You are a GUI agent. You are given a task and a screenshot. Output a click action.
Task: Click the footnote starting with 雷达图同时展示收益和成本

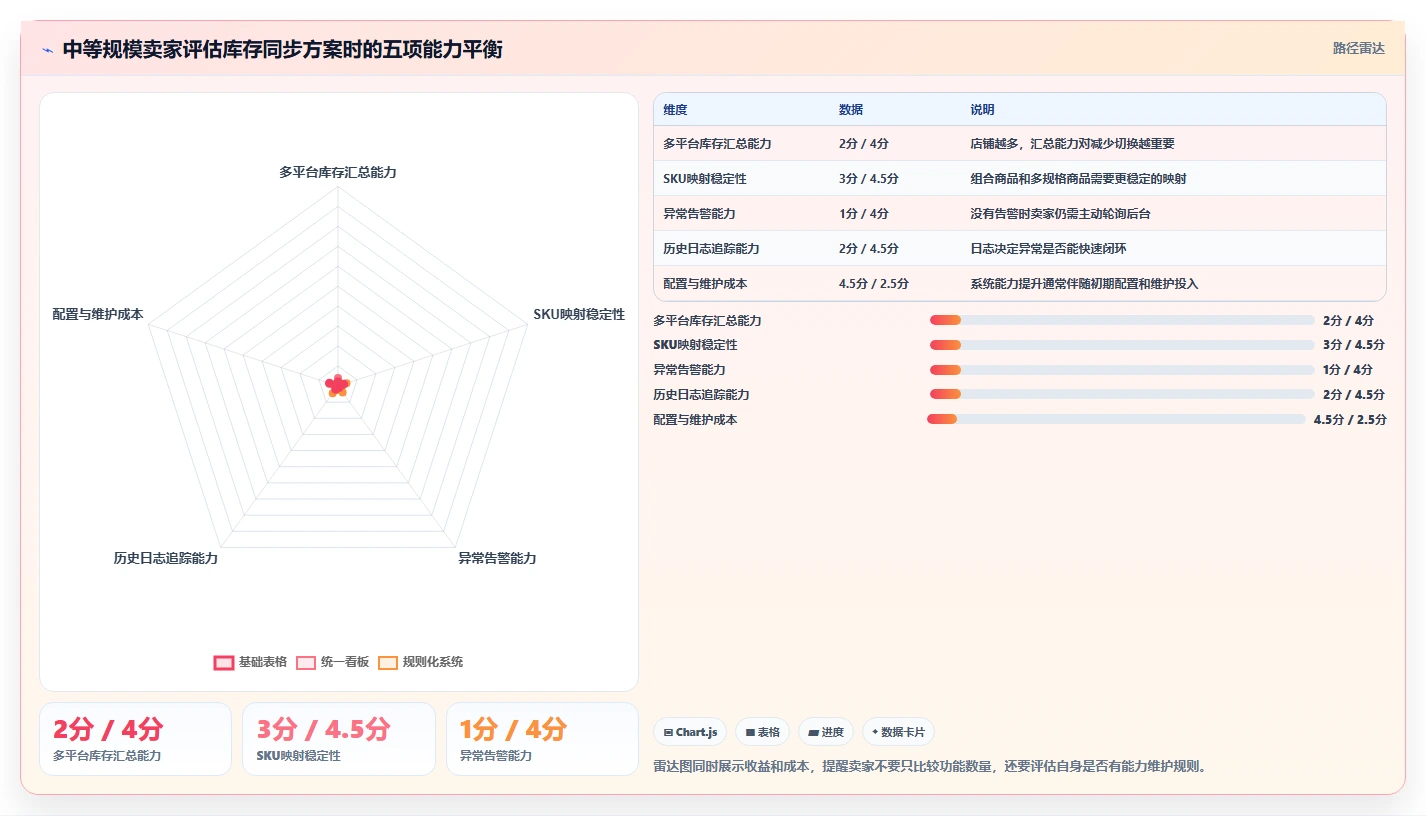pos(931,767)
